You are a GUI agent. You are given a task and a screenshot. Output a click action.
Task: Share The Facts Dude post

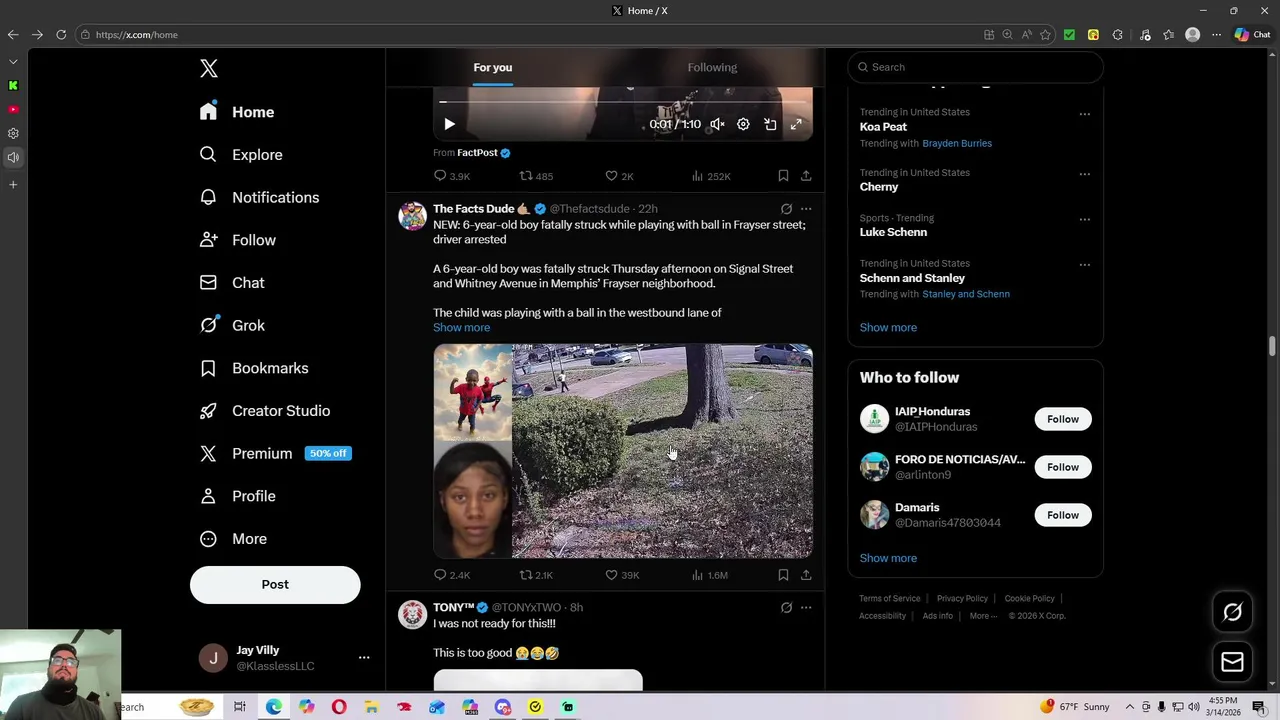[x=806, y=575]
